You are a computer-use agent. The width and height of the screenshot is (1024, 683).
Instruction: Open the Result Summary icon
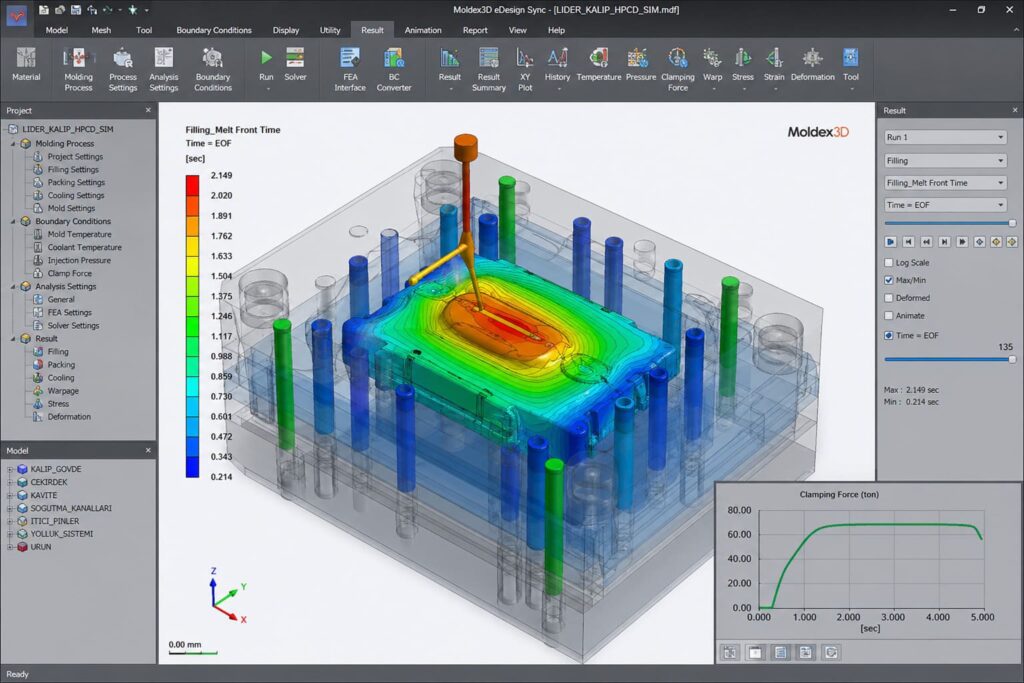coord(488,67)
